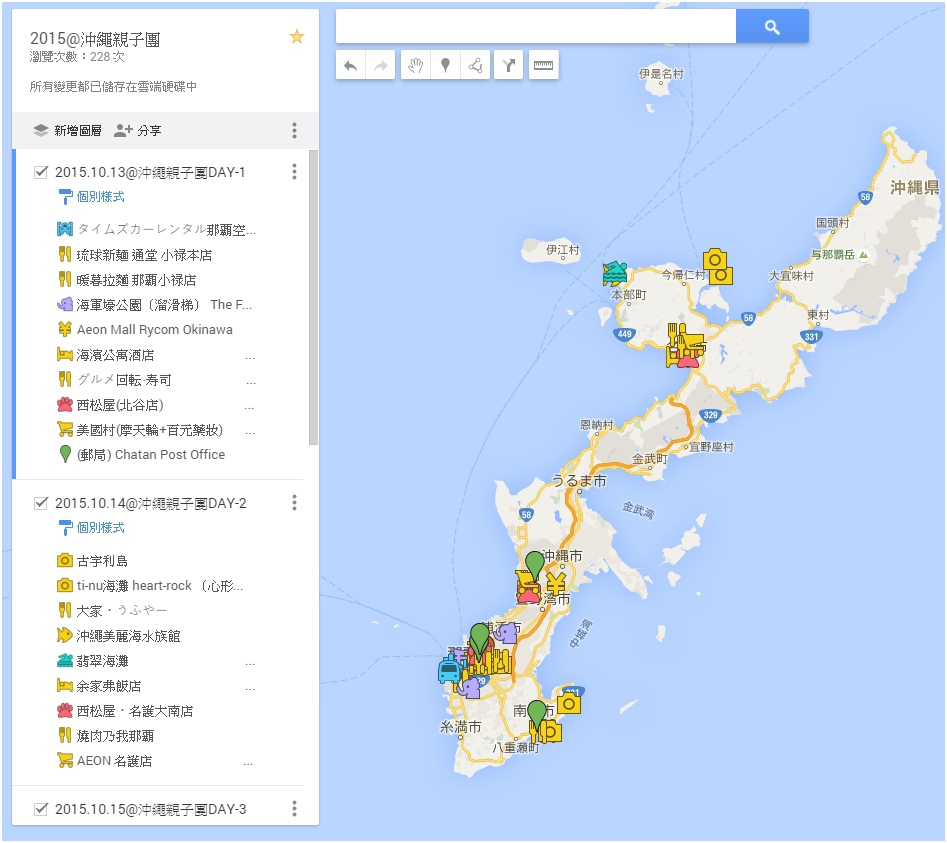The image size is (947, 843).
Task: Click the green pin marker near 沖縄市
Action: pyautogui.click(x=534, y=566)
